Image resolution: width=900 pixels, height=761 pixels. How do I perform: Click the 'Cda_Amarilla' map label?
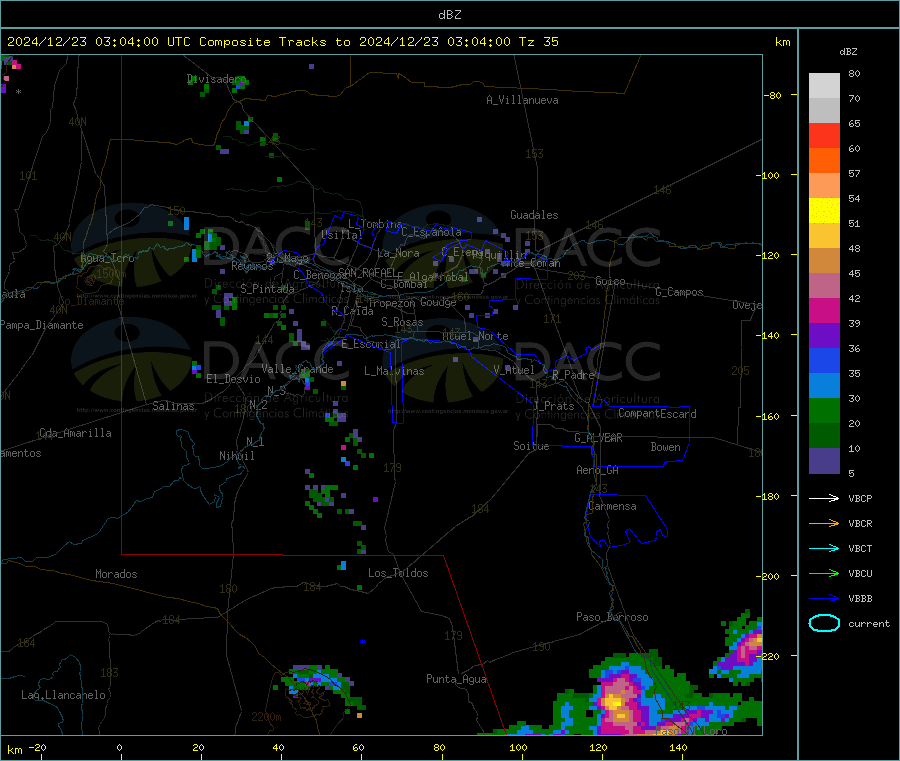point(75,433)
